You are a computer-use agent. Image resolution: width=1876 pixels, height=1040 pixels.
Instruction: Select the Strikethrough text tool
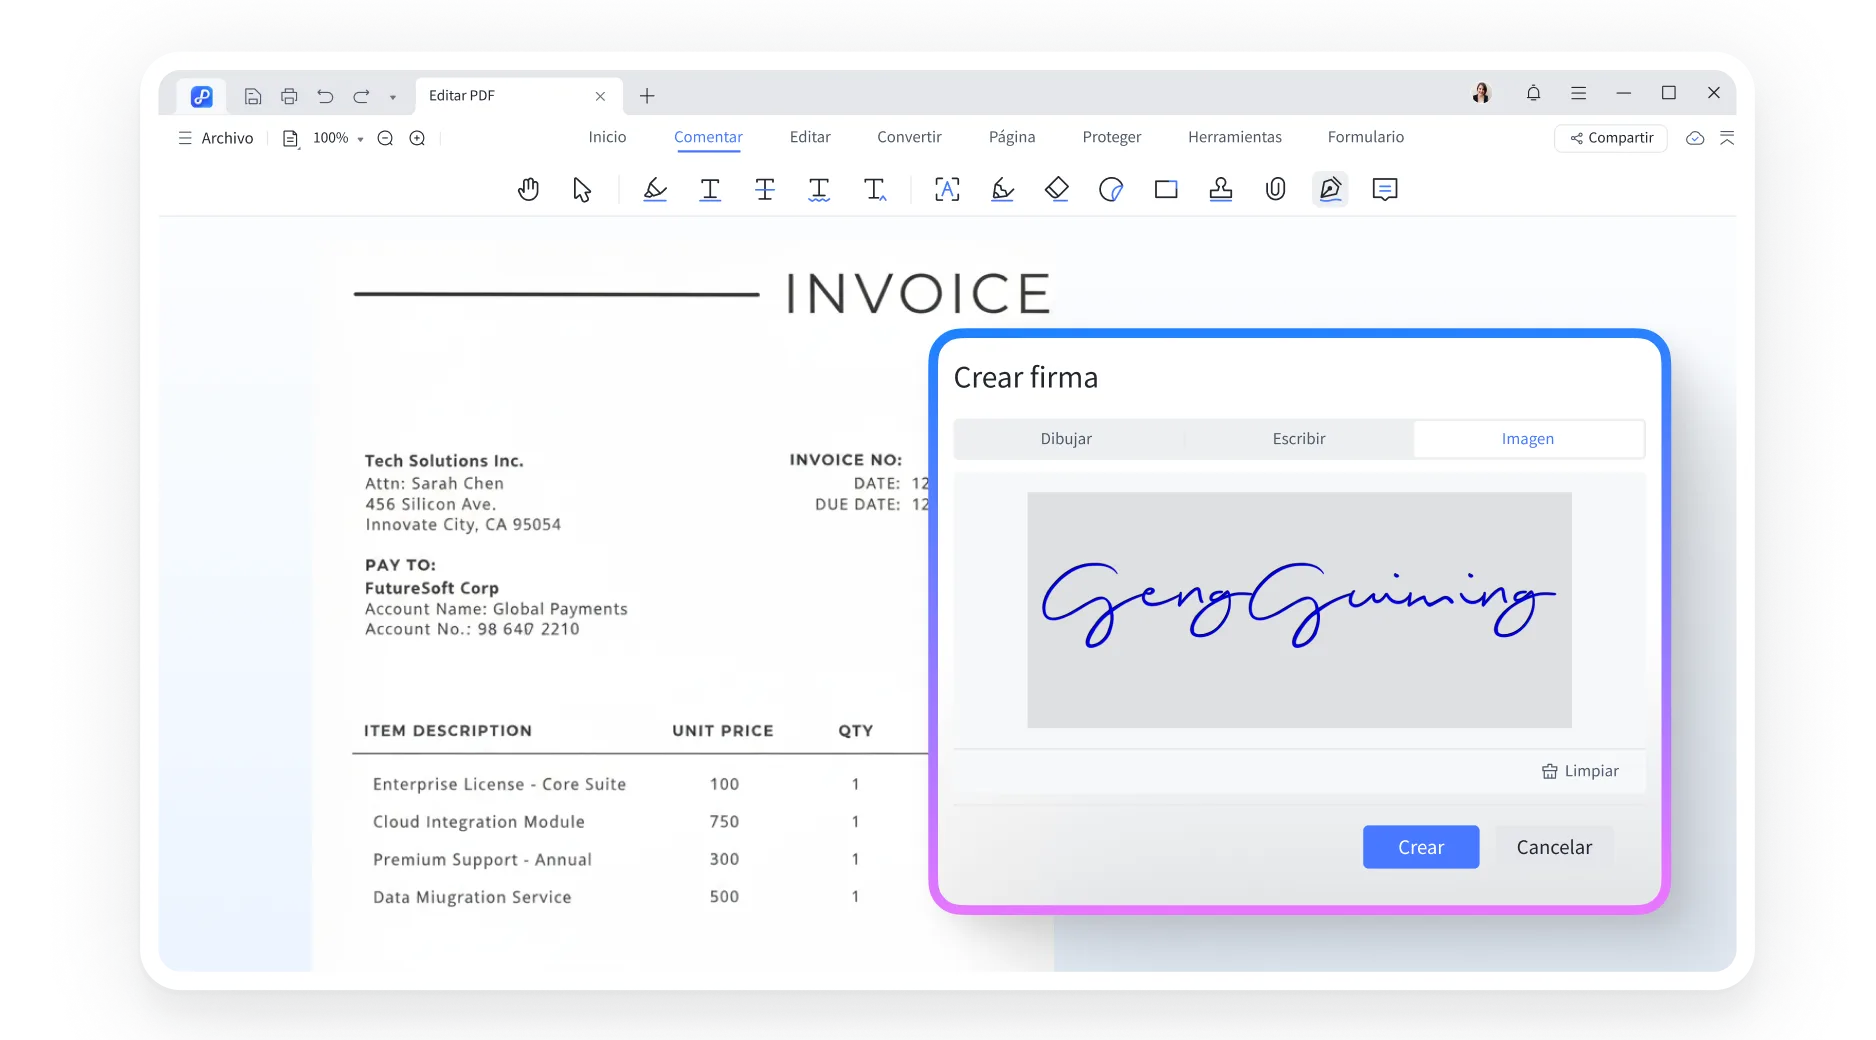pyautogui.click(x=764, y=189)
